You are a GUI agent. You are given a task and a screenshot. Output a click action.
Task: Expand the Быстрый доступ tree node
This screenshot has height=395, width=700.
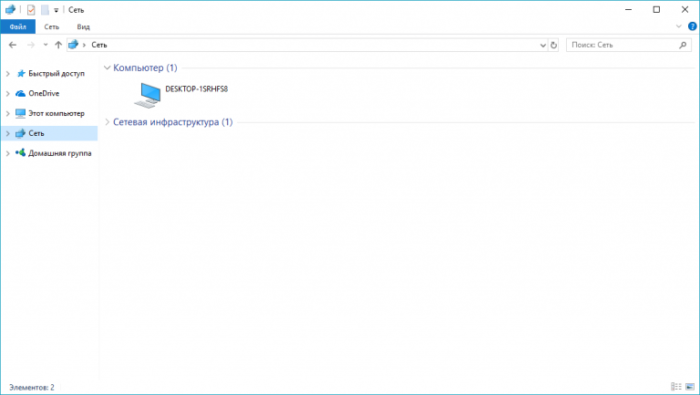pos(8,74)
